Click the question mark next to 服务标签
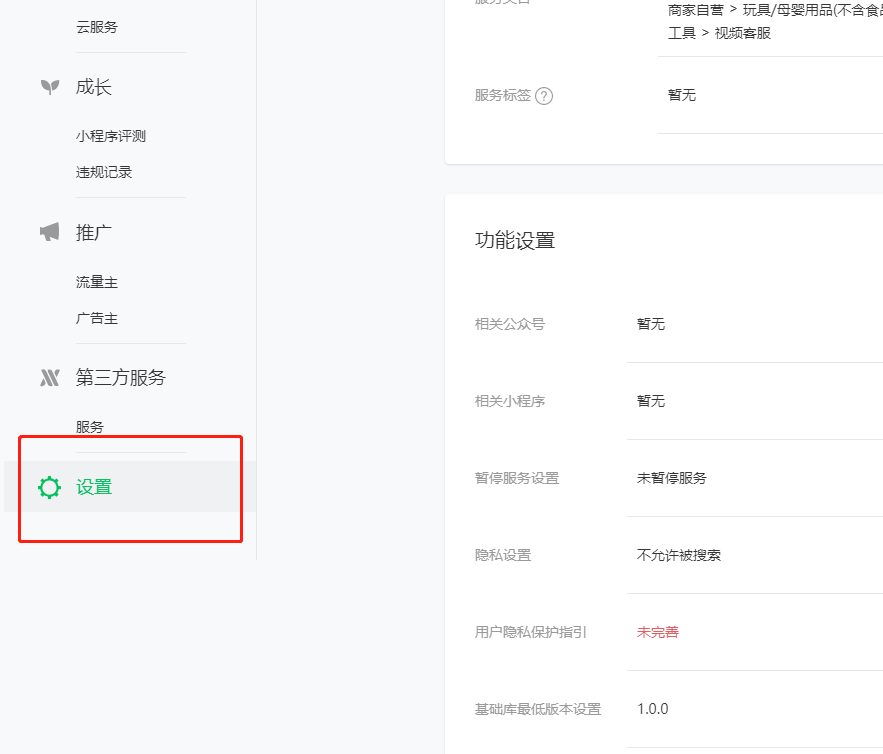 click(544, 96)
